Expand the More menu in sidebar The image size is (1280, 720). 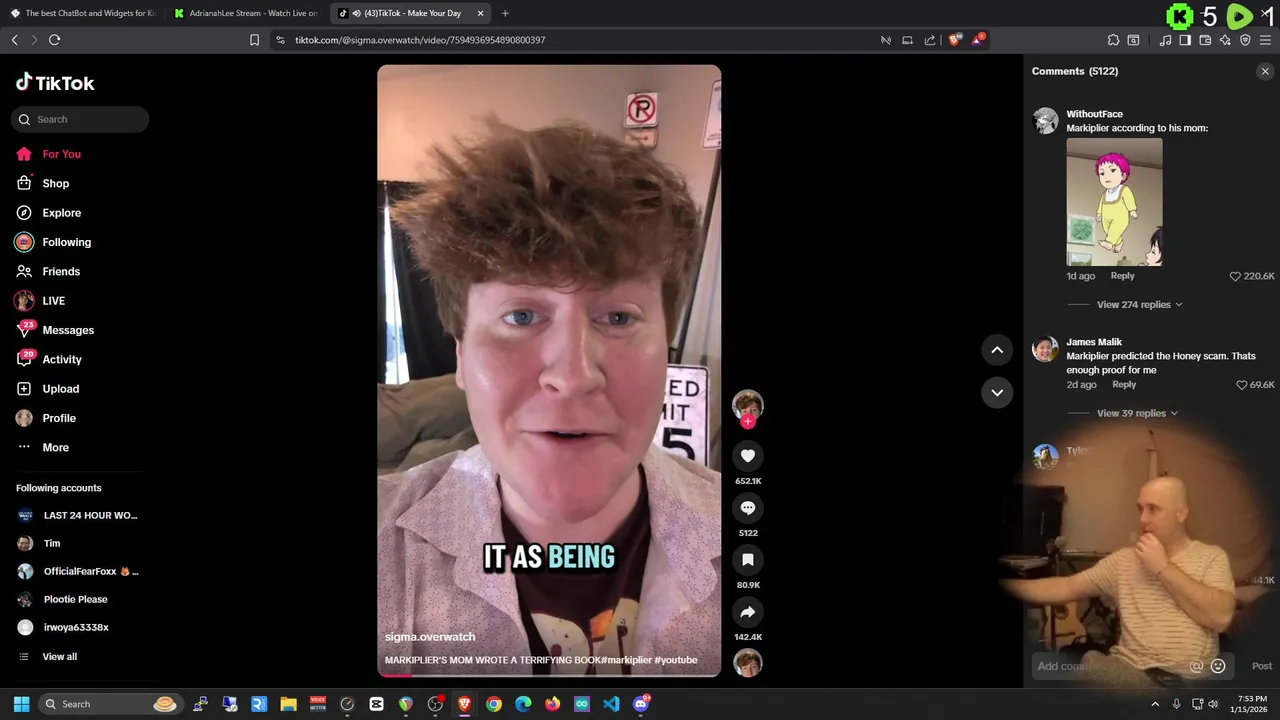click(55, 447)
